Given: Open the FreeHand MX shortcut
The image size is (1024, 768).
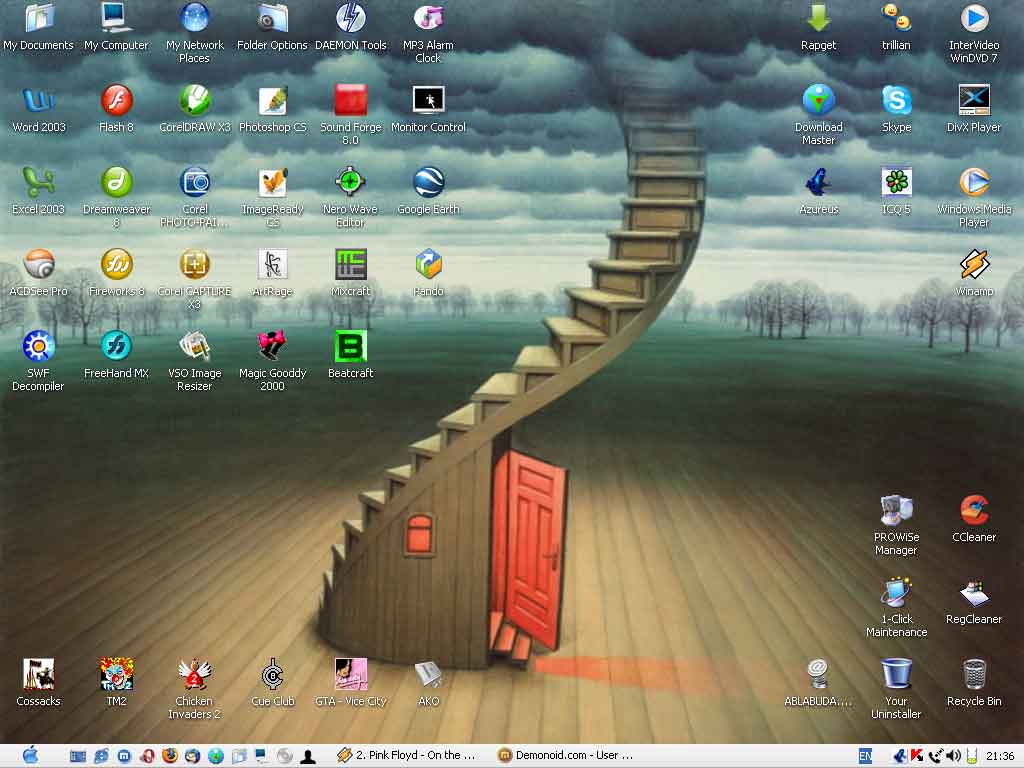Looking at the screenshot, I should coord(116,345).
